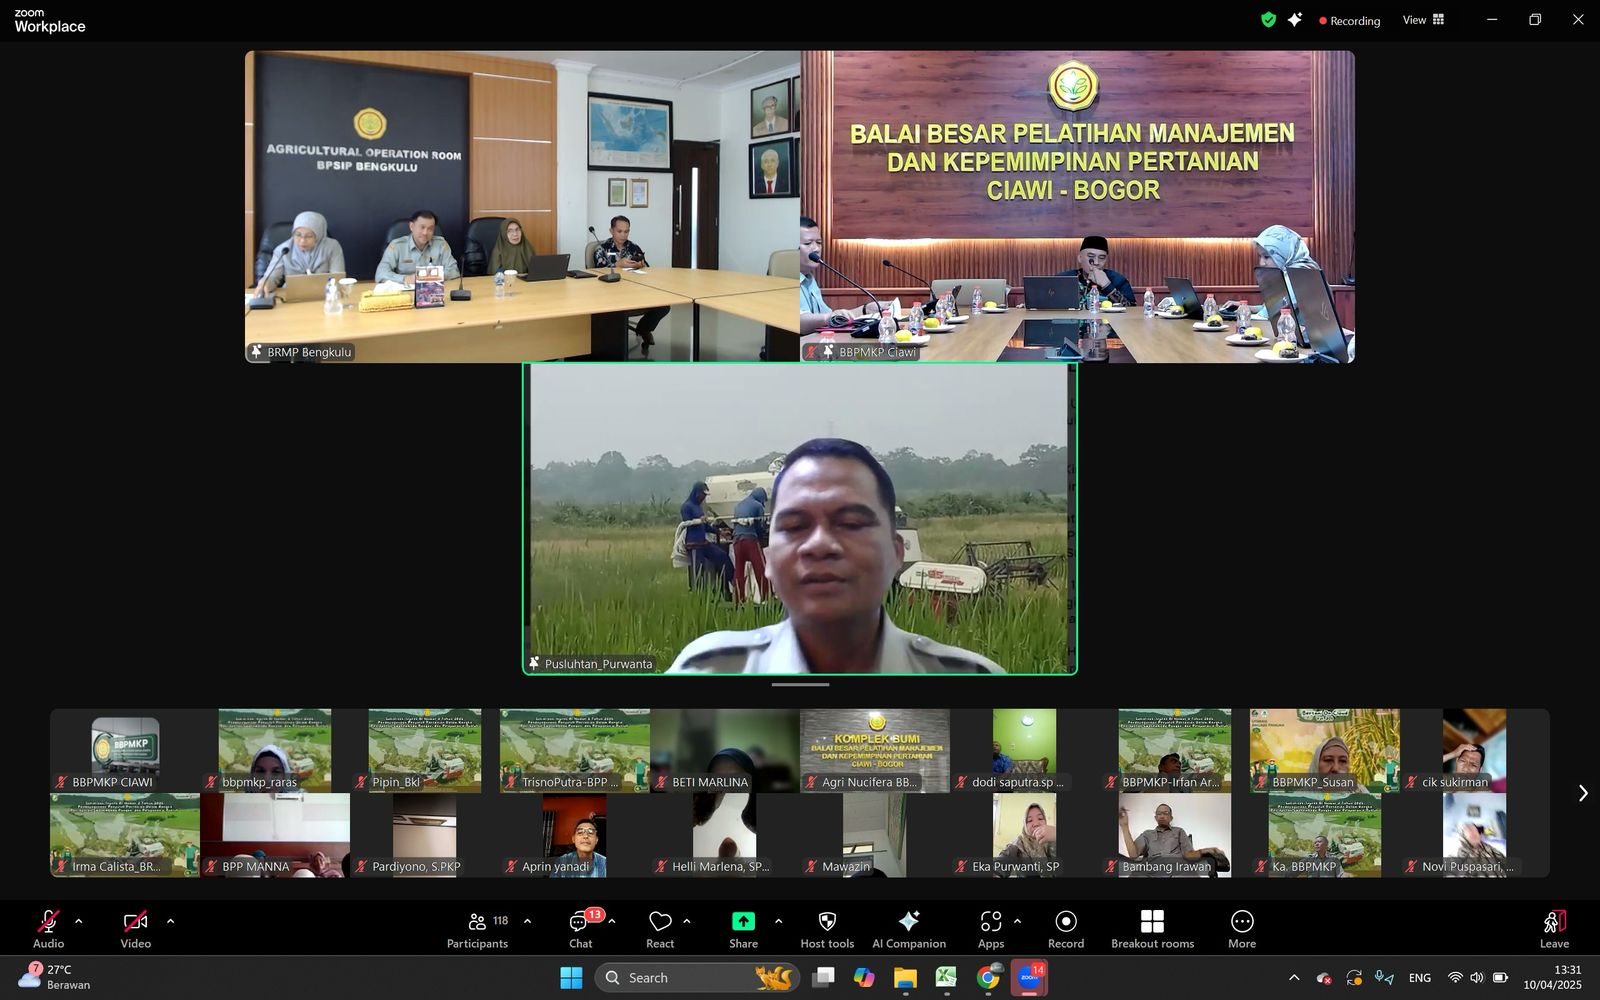Select the Irma Calista thumbnail
This screenshot has width=1600, height=1000.
(125, 835)
